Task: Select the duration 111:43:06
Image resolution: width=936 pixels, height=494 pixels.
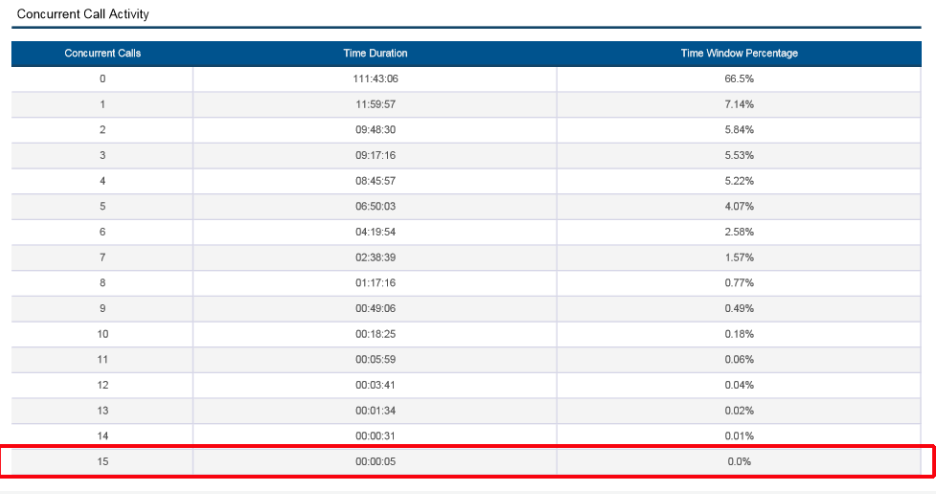Action: point(375,79)
